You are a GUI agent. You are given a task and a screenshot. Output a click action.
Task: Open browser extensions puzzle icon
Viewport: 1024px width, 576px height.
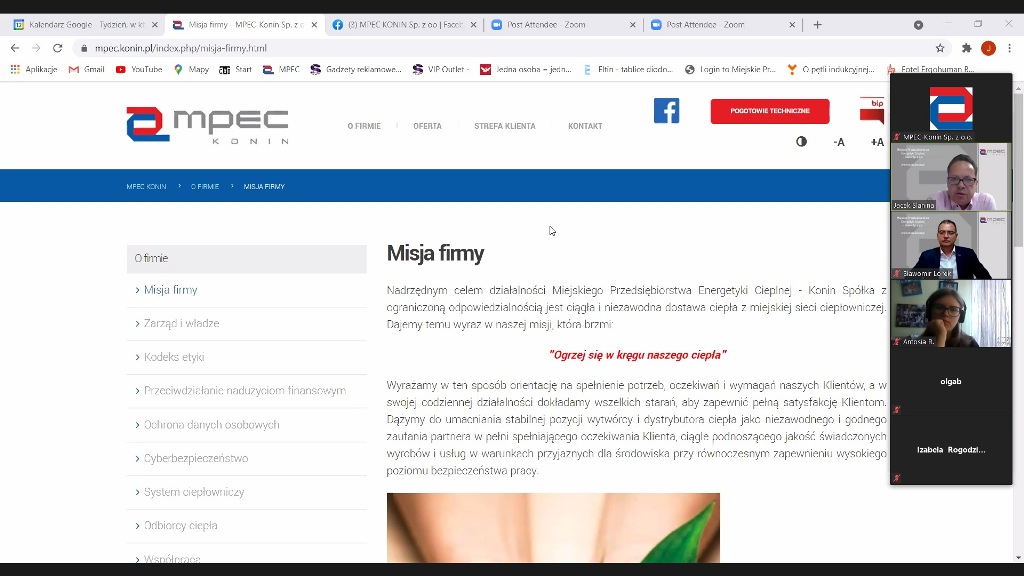tap(966, 48)
